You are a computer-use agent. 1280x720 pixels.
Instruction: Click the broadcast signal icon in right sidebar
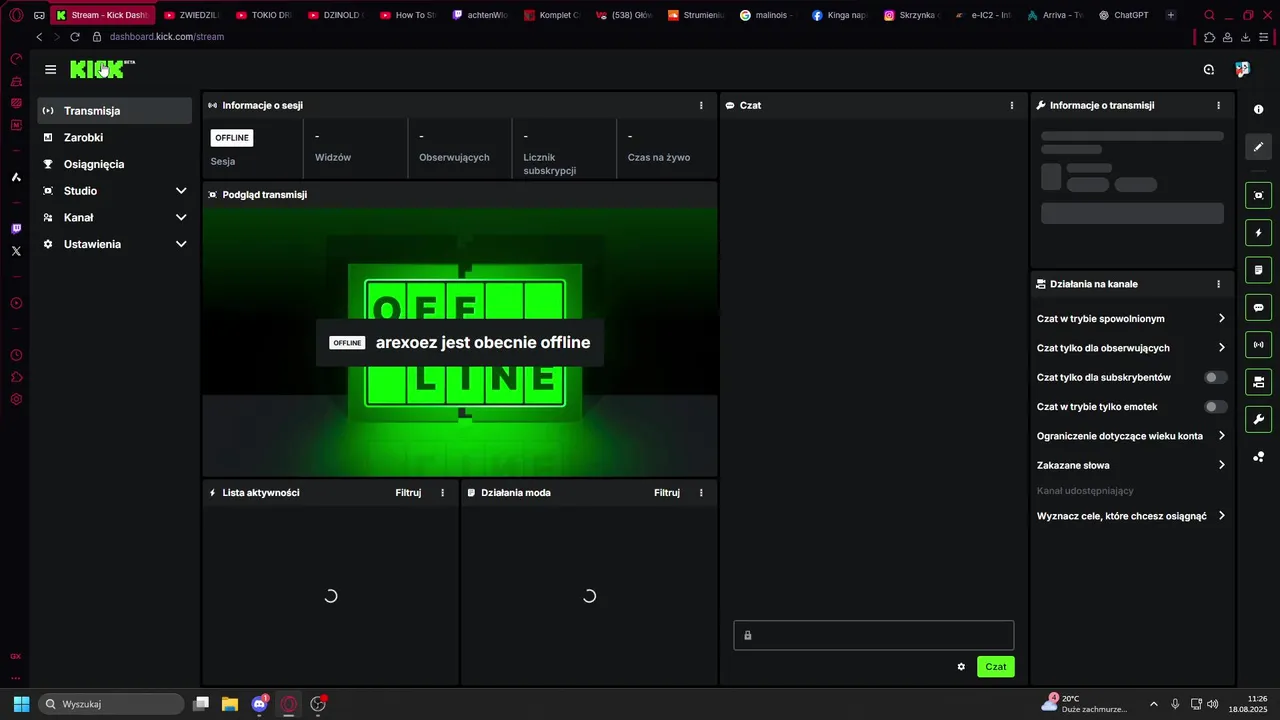pyautogui.click(x=1258, y=344)
